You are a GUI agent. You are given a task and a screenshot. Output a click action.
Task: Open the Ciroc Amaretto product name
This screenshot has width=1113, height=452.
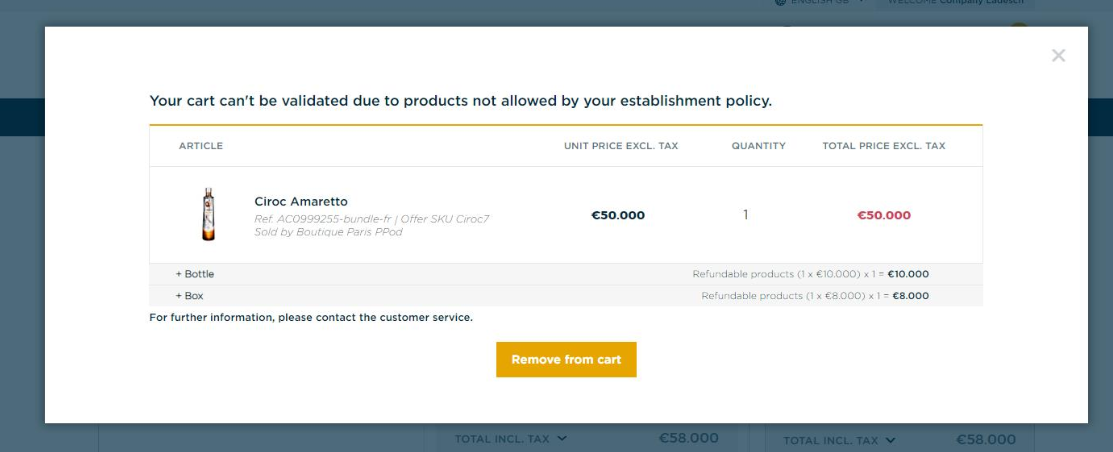click(x=301, y=202)
